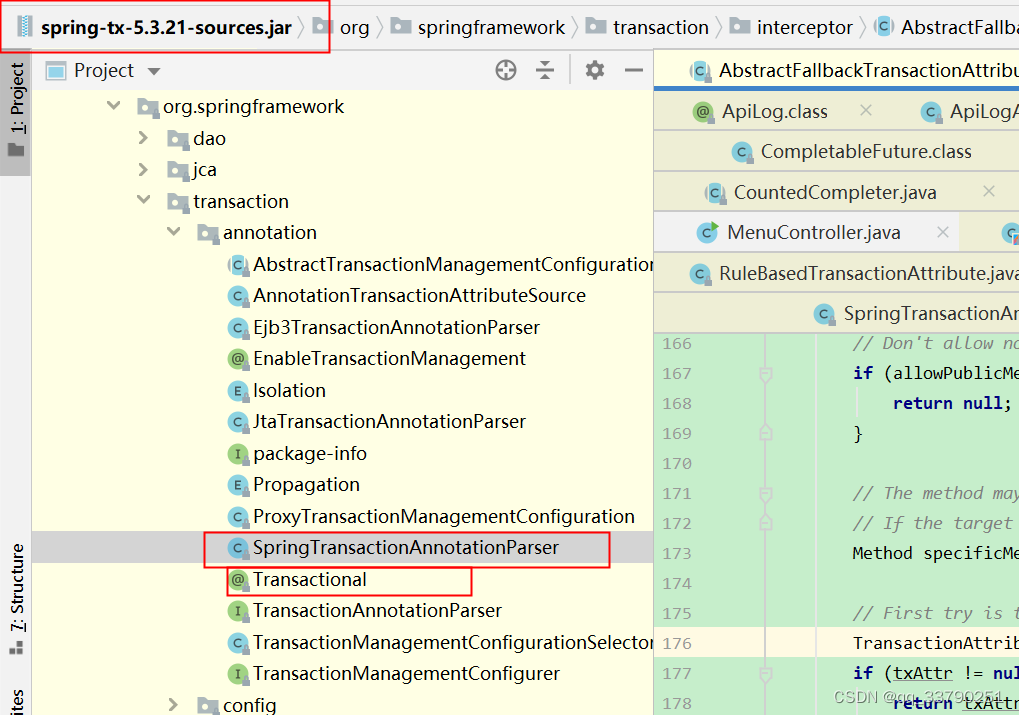Viewport: 1019px width, 715px height.
Task: Select package-info file
Action: point(298,454)
